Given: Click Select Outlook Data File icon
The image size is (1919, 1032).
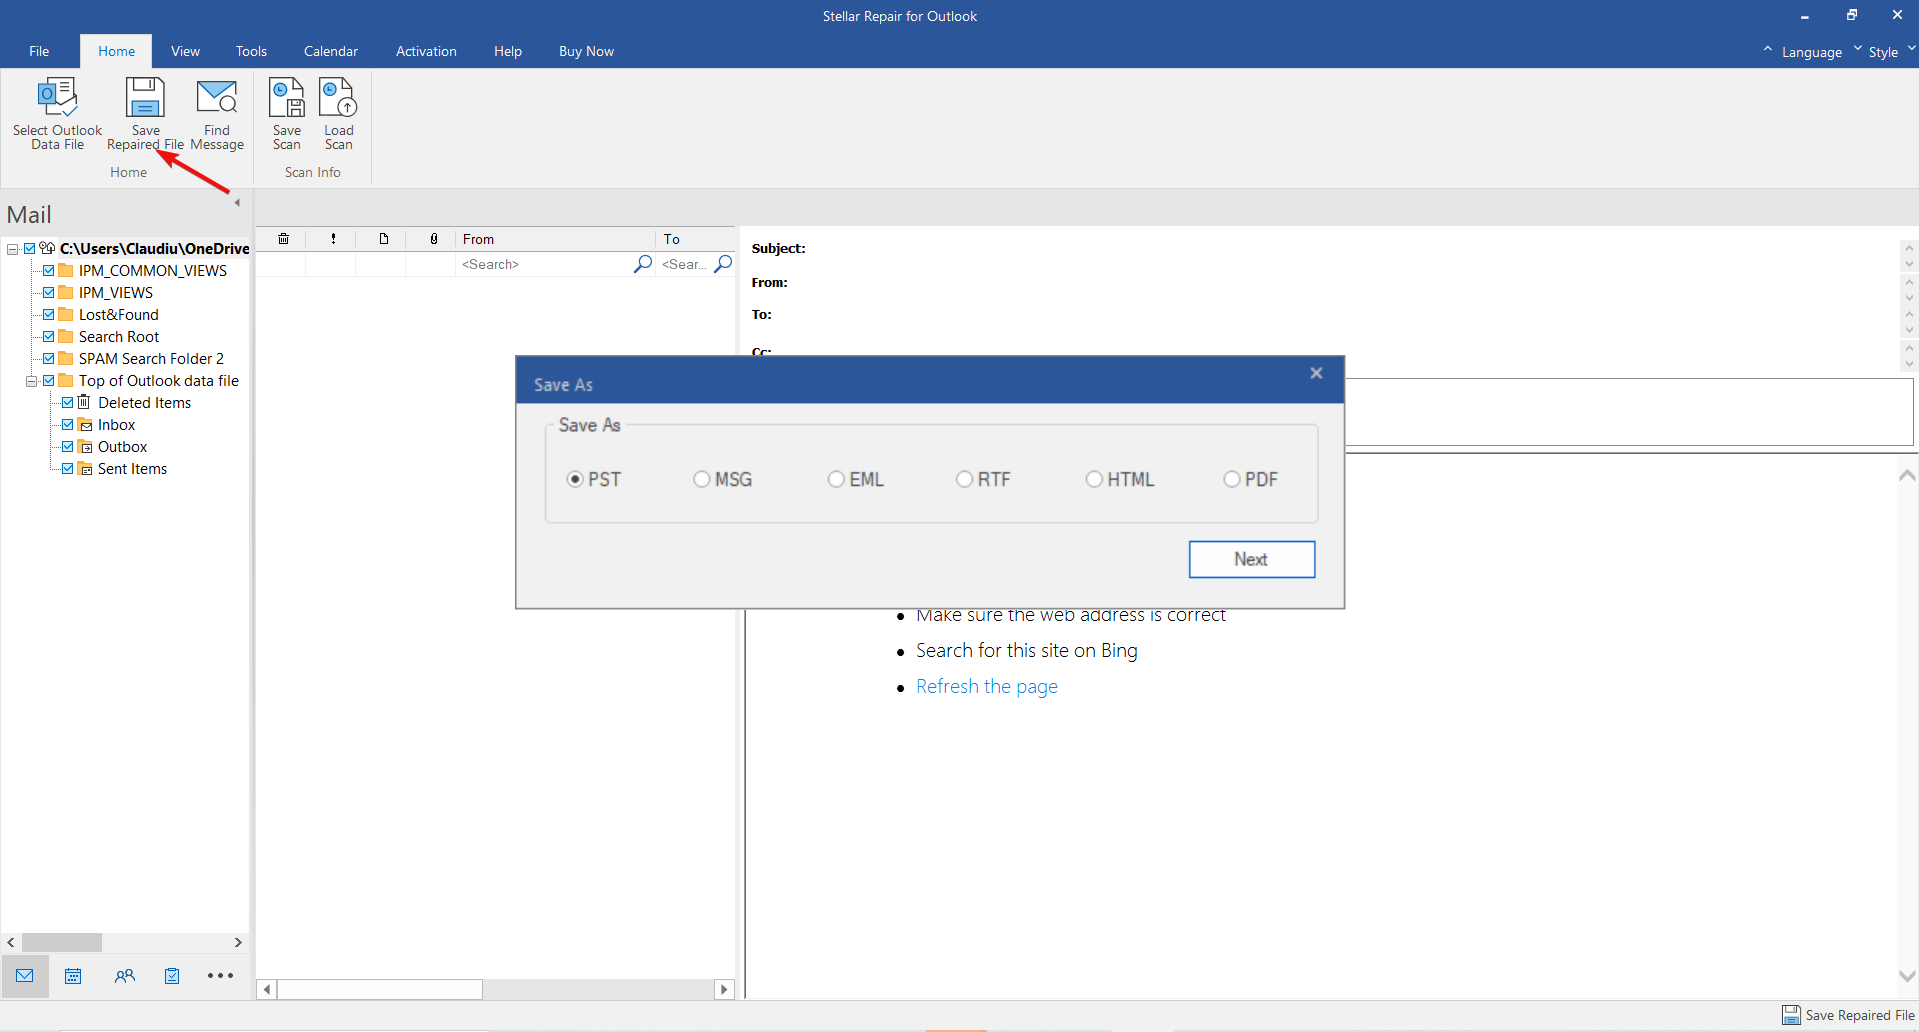Looking at the screenshot, I should pyautogui.click(x=57, y=98).
